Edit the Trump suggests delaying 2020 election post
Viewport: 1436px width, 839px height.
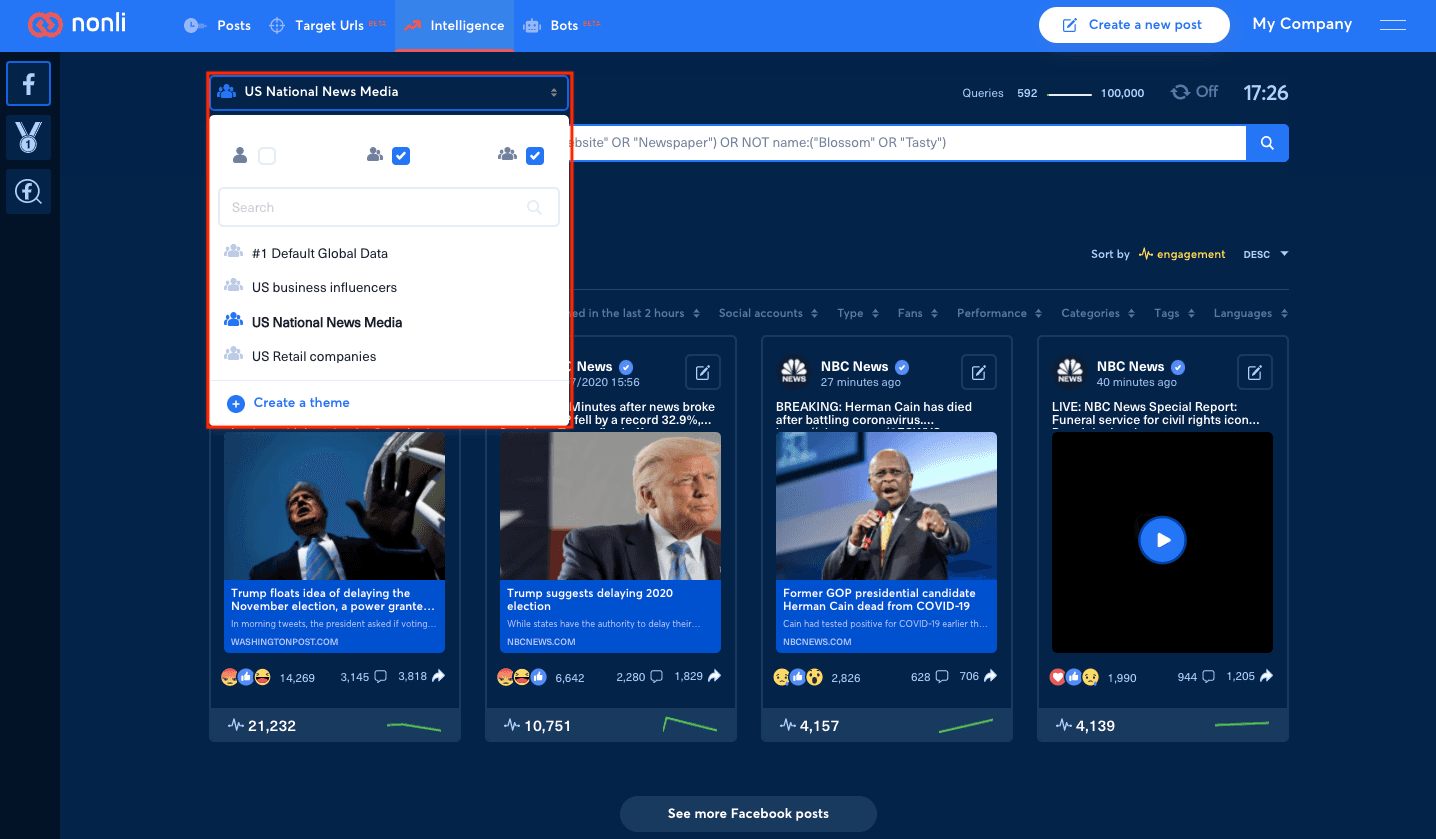[x=703, y=373]
